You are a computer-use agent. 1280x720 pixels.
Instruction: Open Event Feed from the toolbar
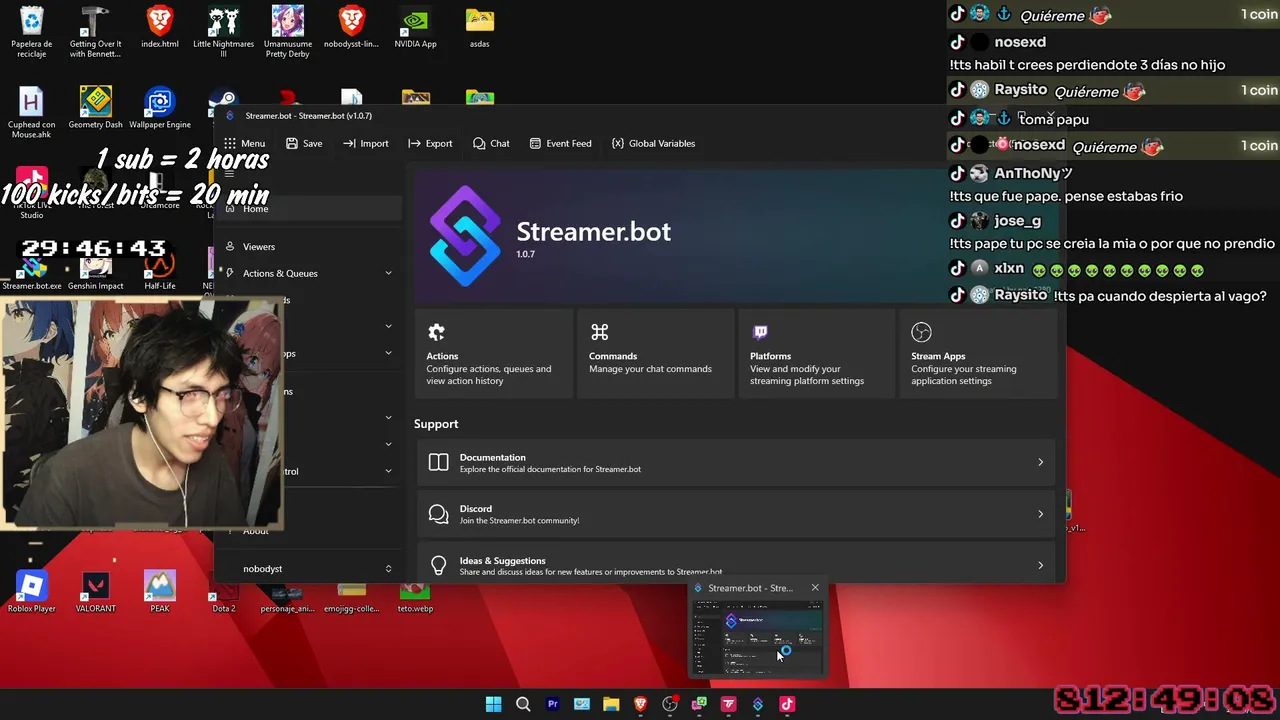560,143
